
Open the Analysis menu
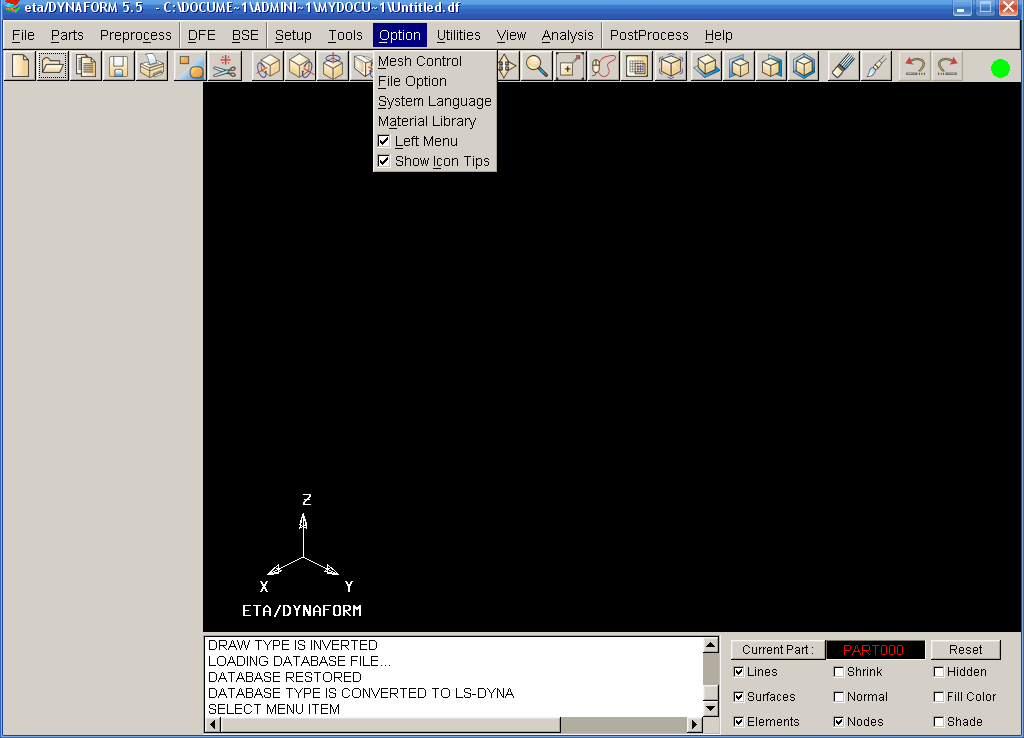click(568, 35)
